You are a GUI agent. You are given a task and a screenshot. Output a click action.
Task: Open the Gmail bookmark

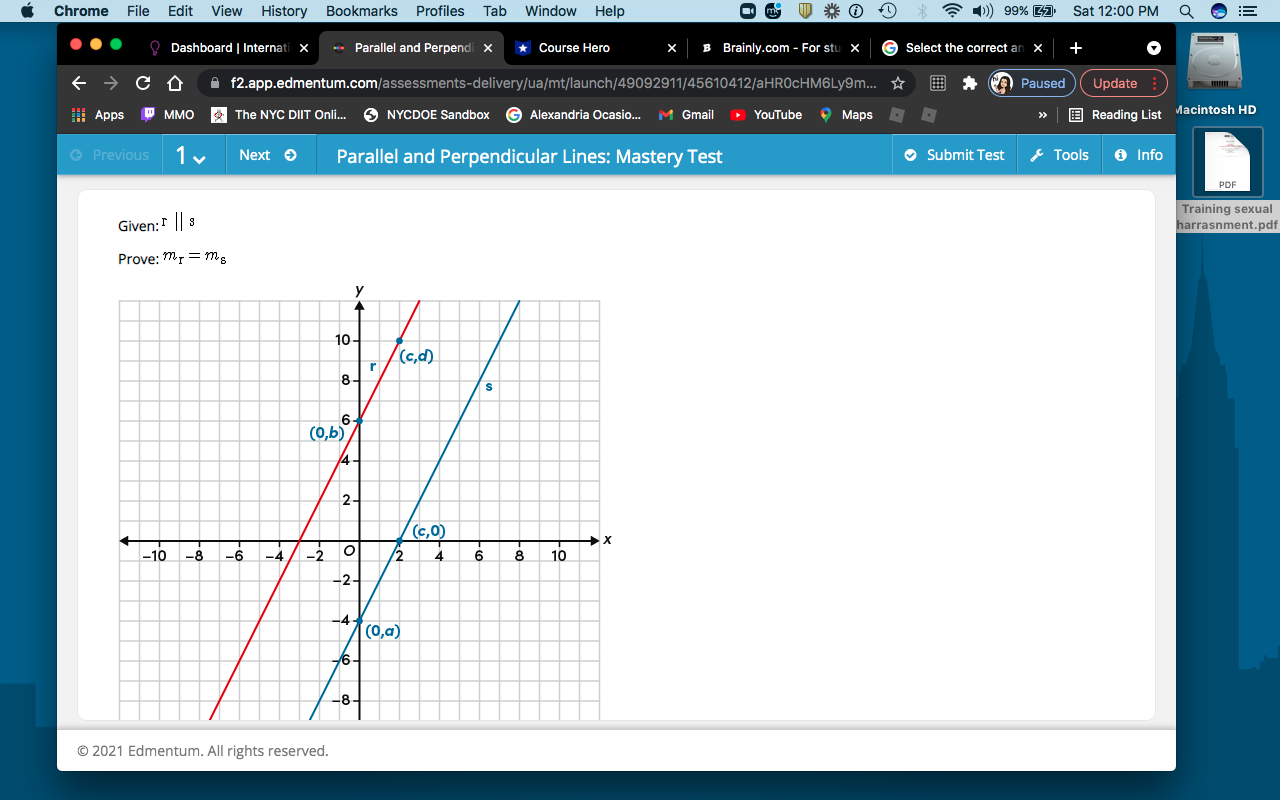pyautogui.click(x=686, y=115)
